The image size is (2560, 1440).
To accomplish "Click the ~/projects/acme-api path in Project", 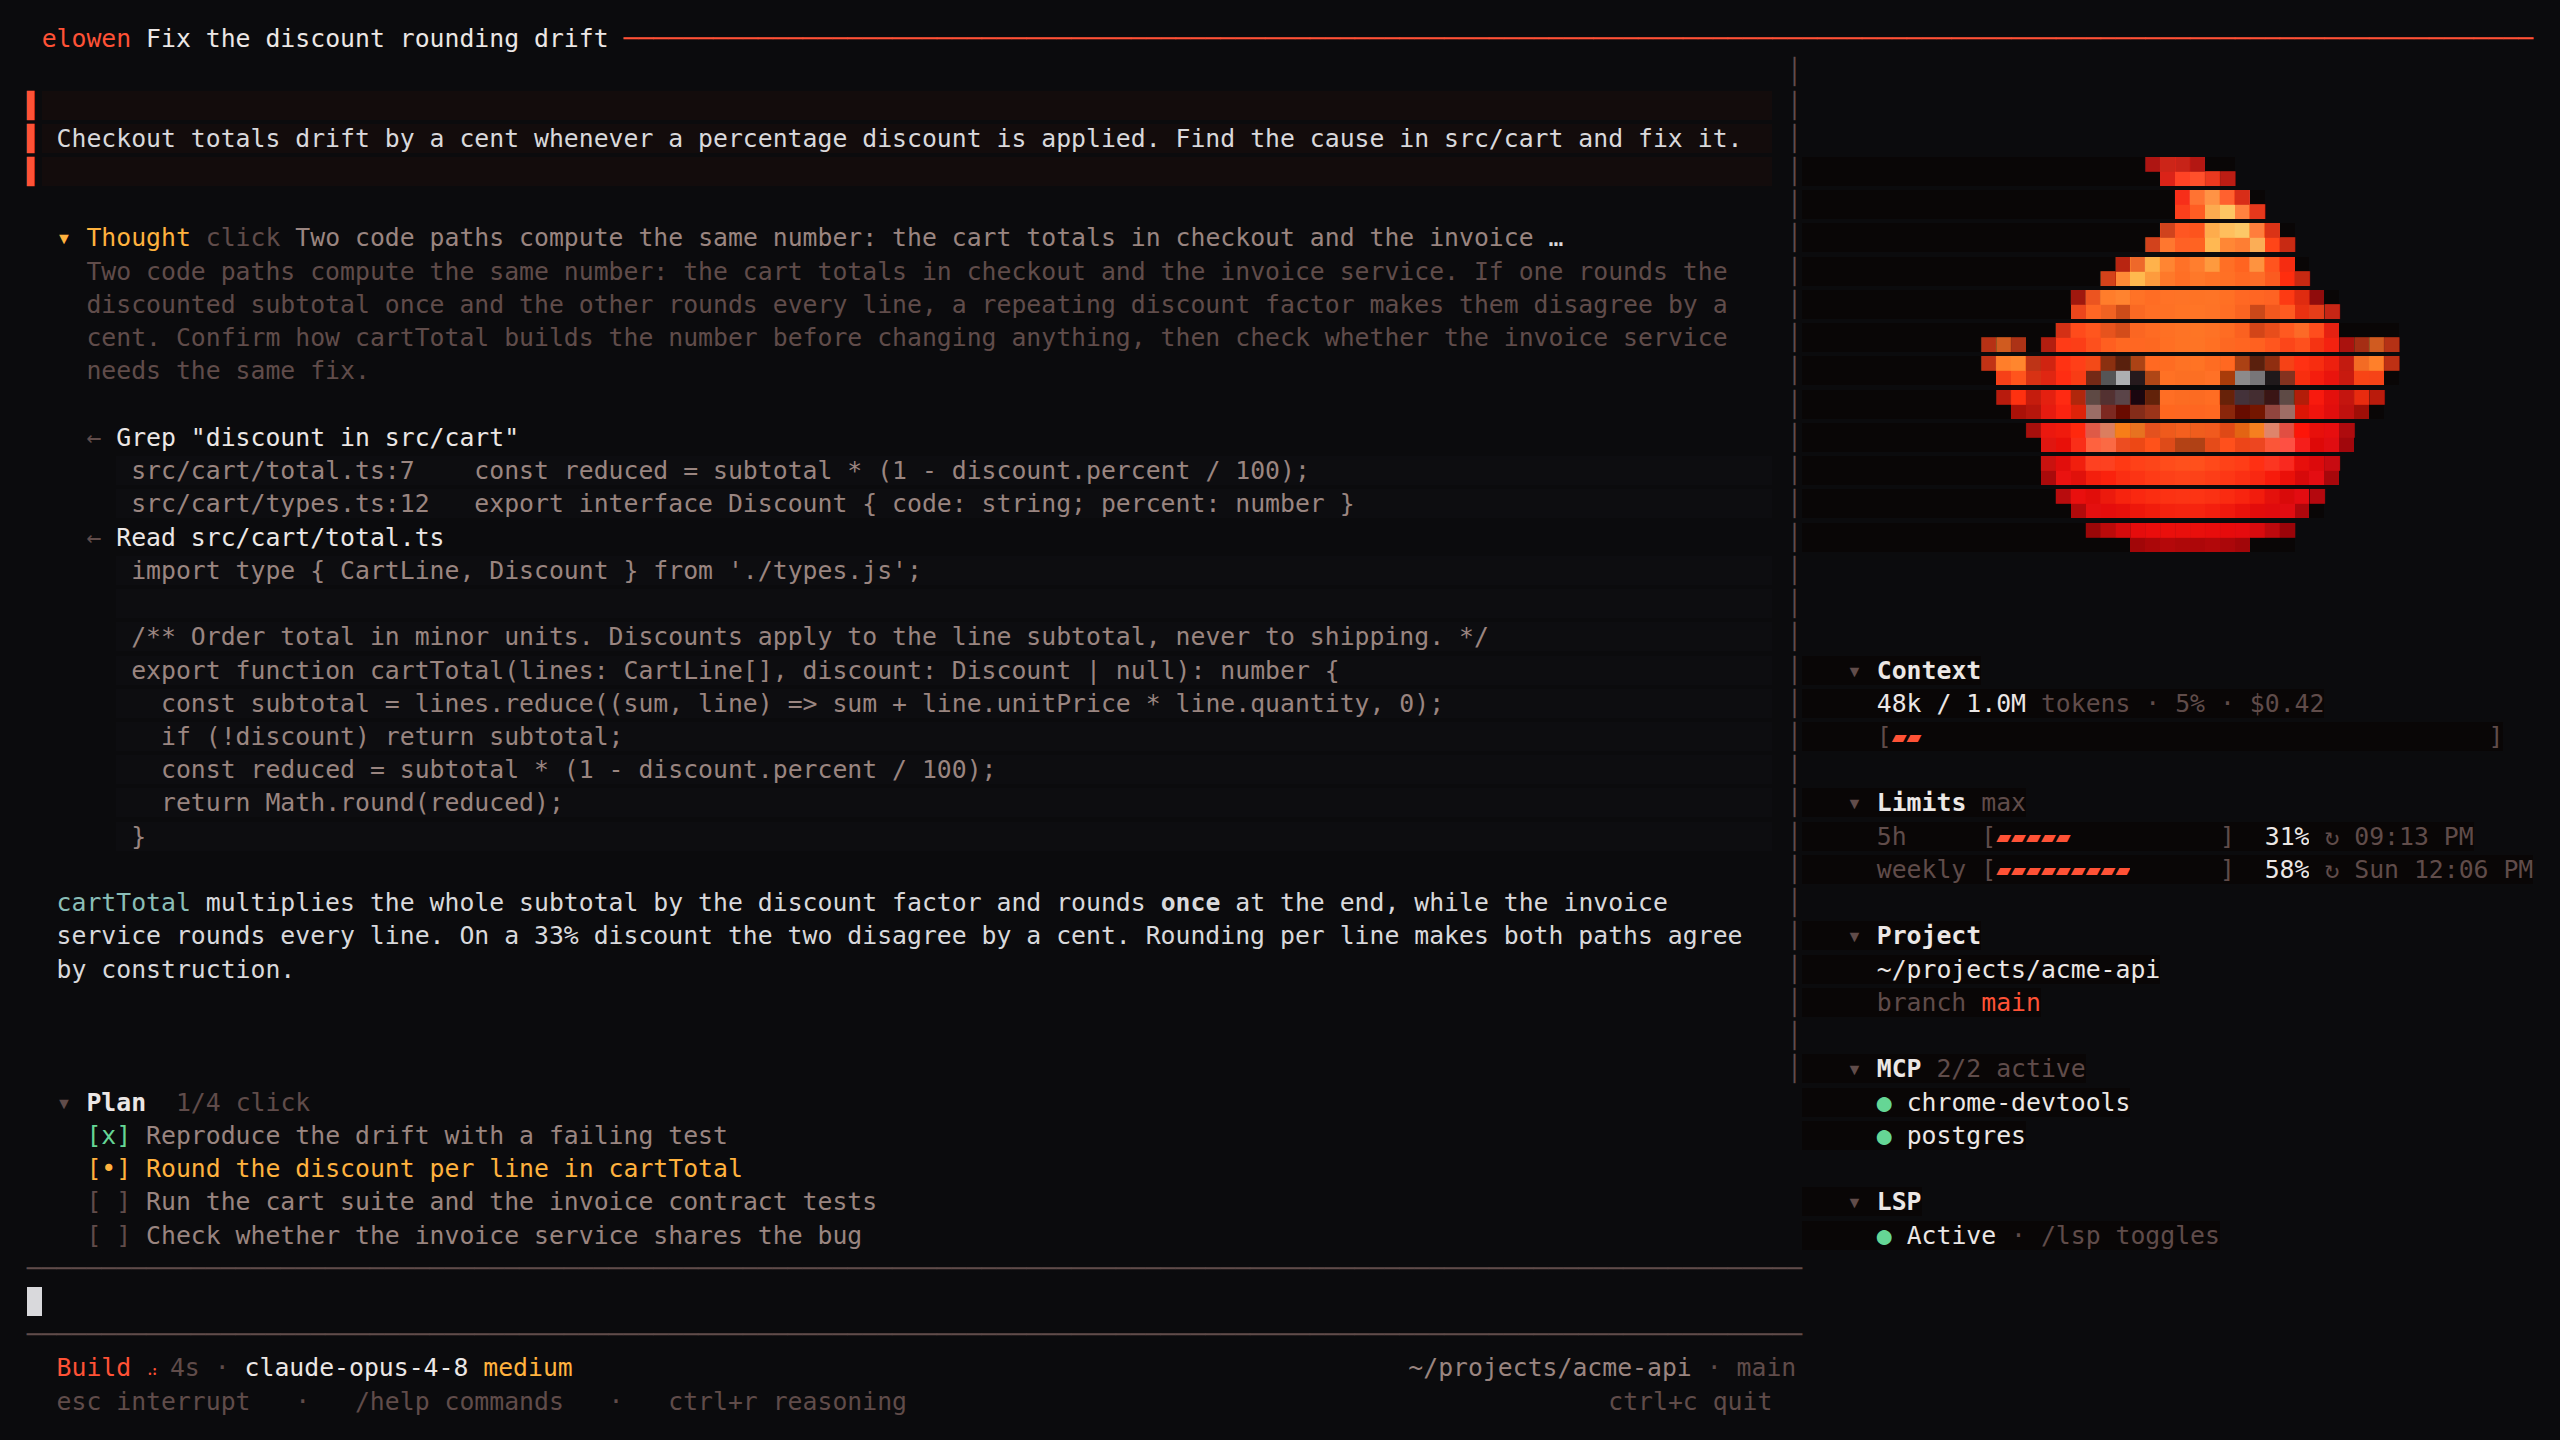I will tap(2018, 970).
